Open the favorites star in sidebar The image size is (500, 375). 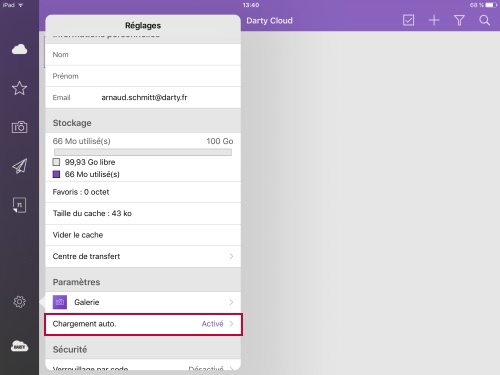(19, 88)
